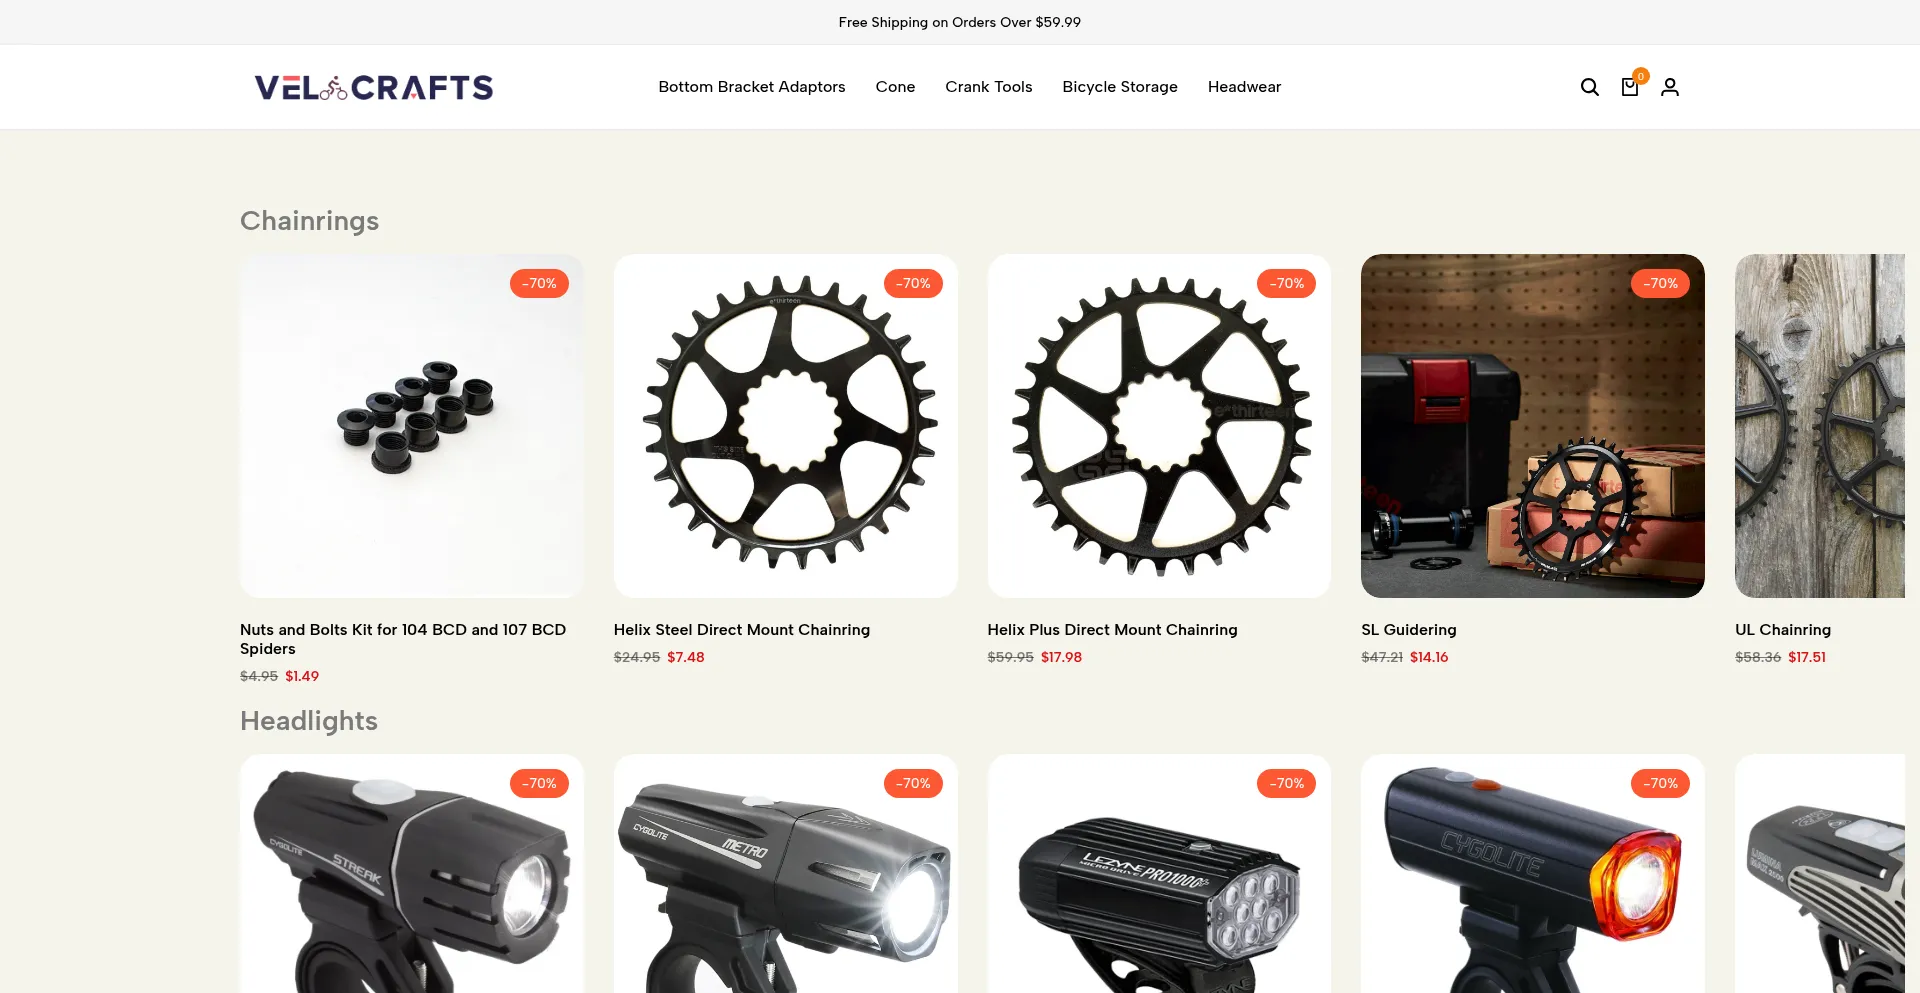
Task: Open Helix Plus Direct Mount Chainring link
Action: 1112,630
